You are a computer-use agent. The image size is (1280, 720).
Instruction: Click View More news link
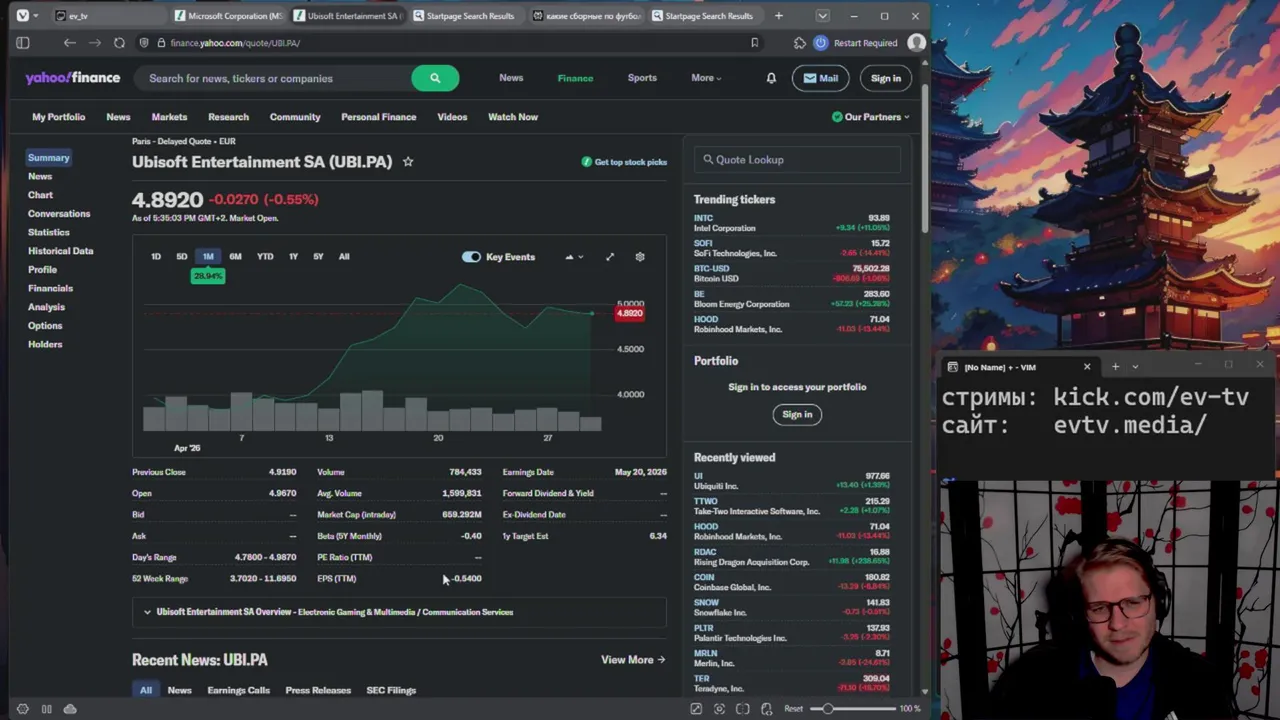tap(633, 660)
